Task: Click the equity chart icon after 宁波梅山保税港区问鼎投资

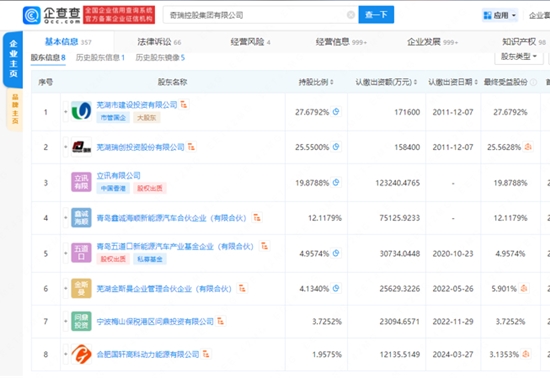Action: click(221, 321)
